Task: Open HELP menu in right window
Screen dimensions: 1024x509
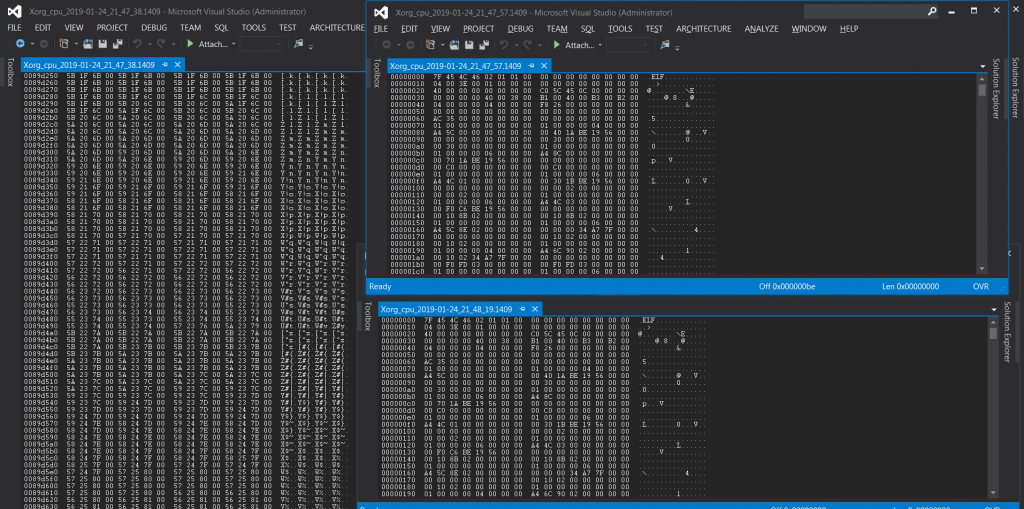Action: point(849,29)
